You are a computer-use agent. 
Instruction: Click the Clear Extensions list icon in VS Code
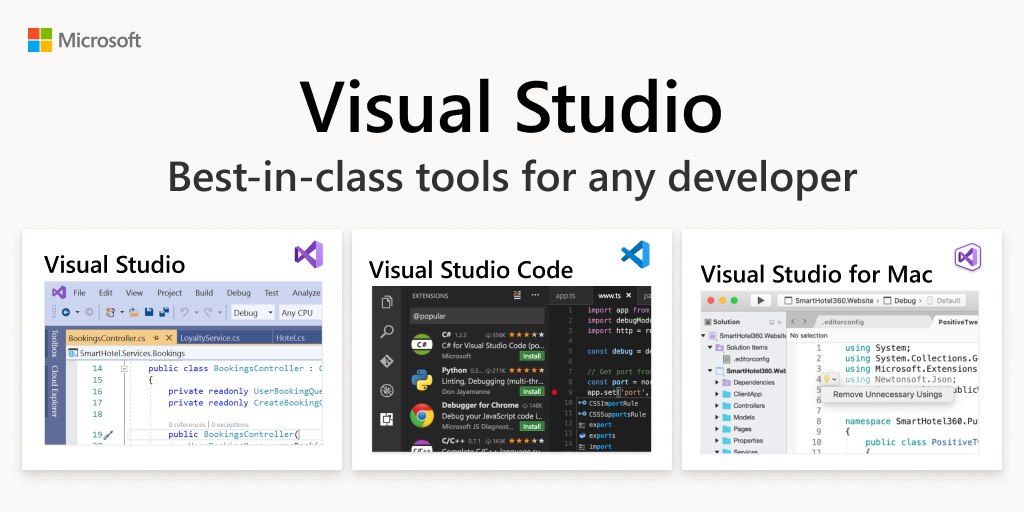click(x=517, y=295)
